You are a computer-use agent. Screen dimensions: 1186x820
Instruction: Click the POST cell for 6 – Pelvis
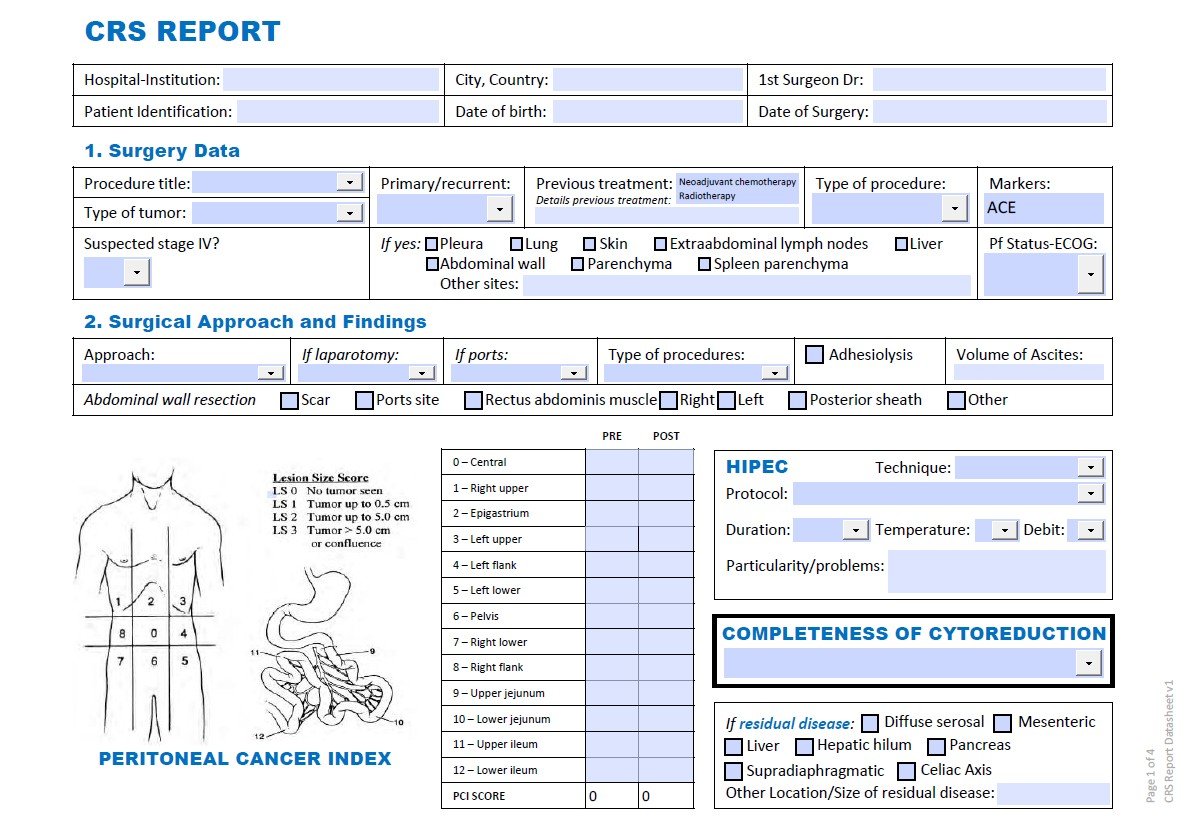pos(665,616)
